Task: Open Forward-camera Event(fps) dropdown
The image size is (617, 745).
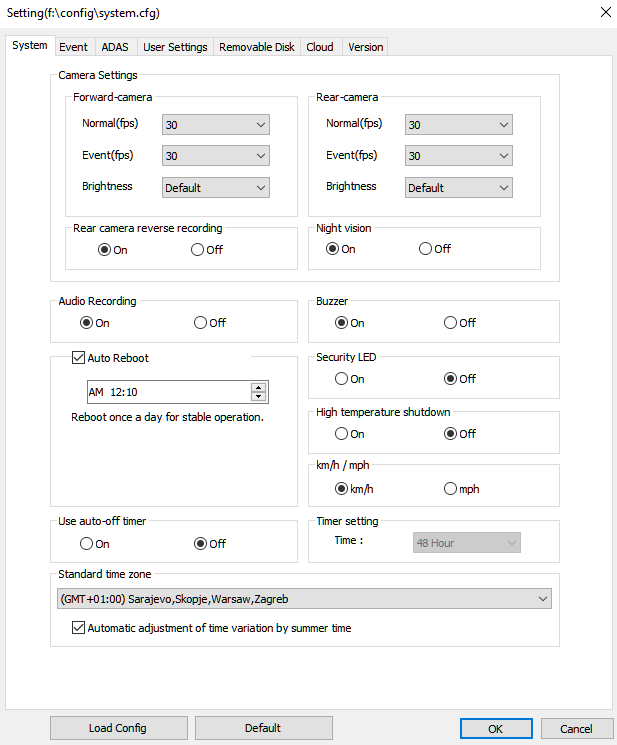Action: click(x=216, y=156)
